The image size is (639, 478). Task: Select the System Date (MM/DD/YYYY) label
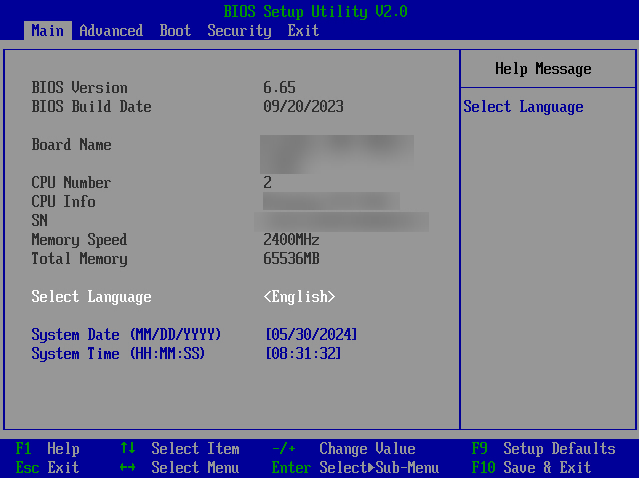[x=126, y=335]
